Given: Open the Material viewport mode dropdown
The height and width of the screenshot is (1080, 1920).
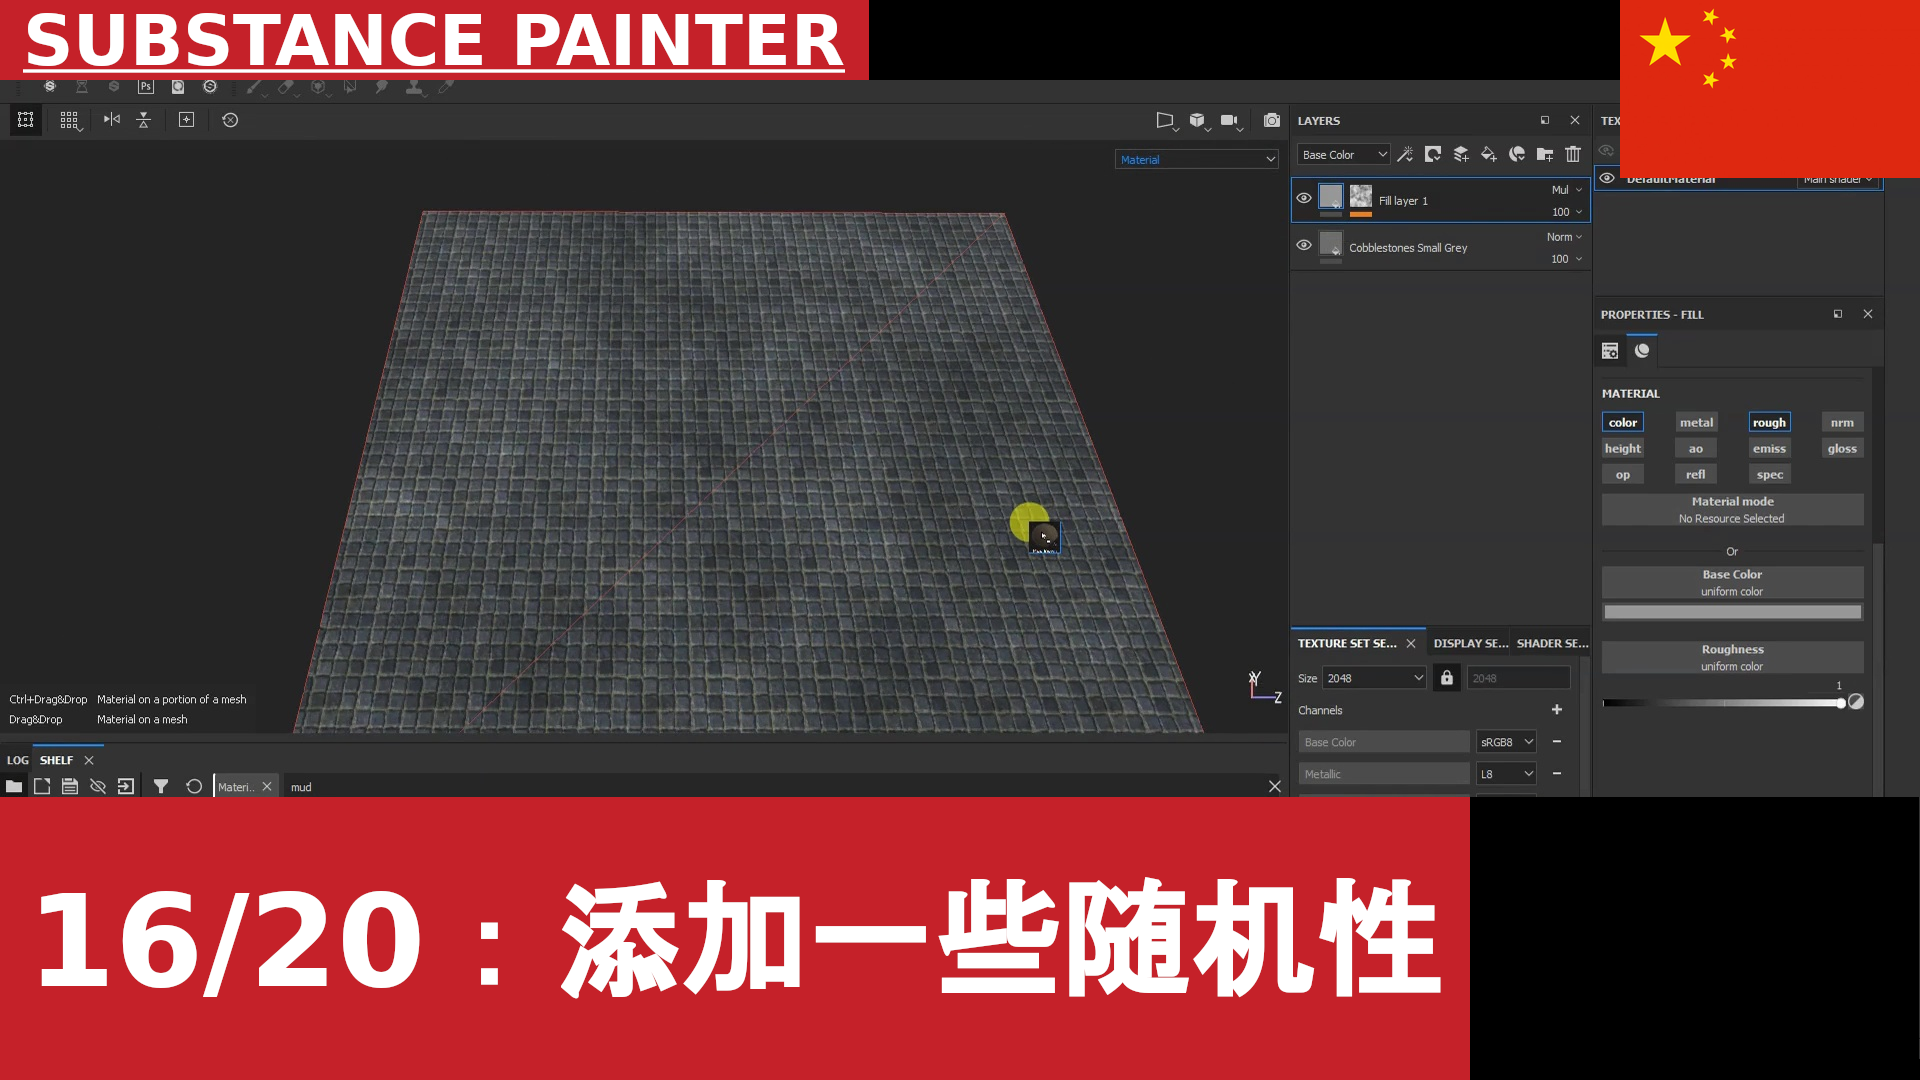Looking at the screenshot, I should point(1197,160).
